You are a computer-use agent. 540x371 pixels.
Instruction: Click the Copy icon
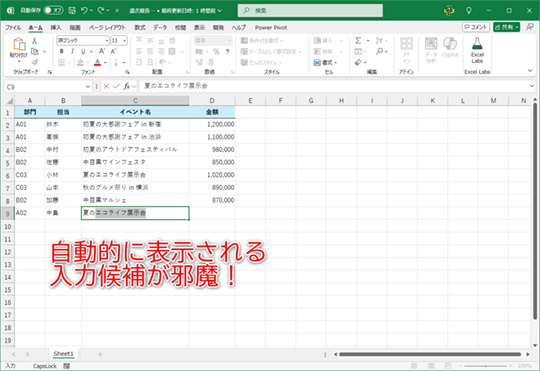(34, 51)
